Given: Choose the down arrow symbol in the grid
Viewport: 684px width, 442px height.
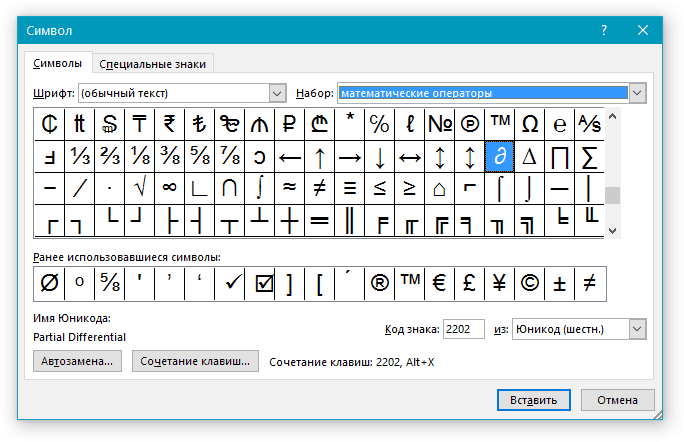Looking at the screenshot, I should (380, 156).
